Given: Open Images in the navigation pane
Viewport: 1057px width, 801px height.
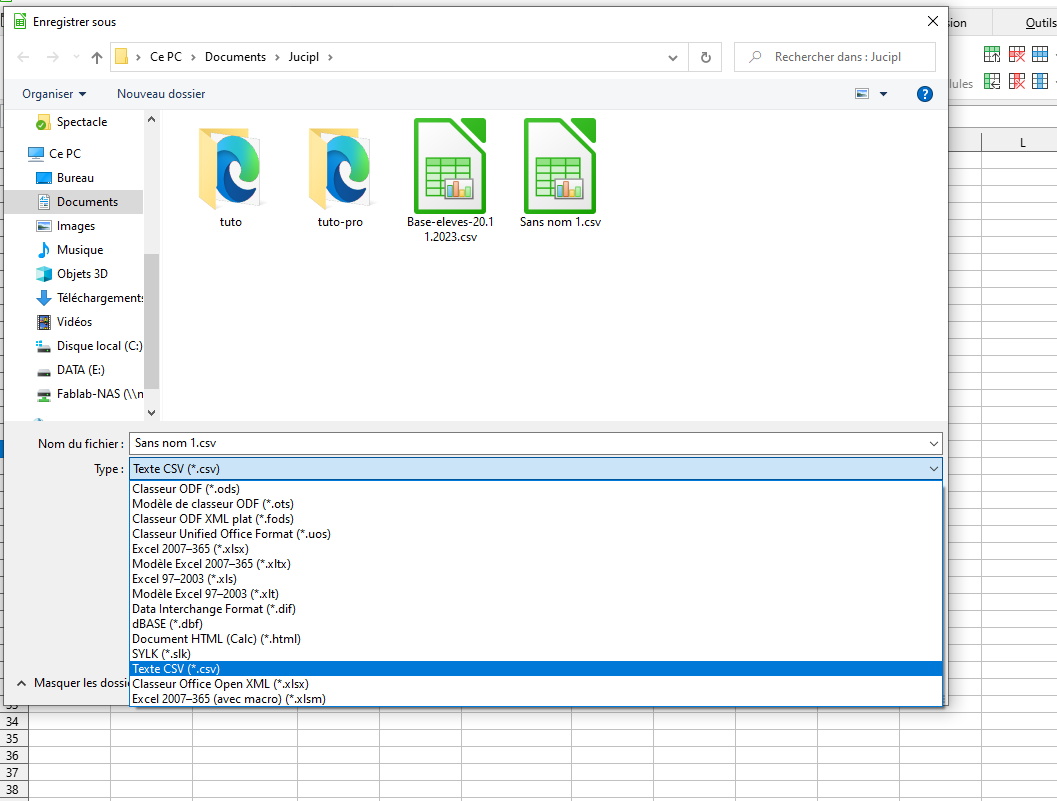Looking at the screenshot, I should [76, 226].
